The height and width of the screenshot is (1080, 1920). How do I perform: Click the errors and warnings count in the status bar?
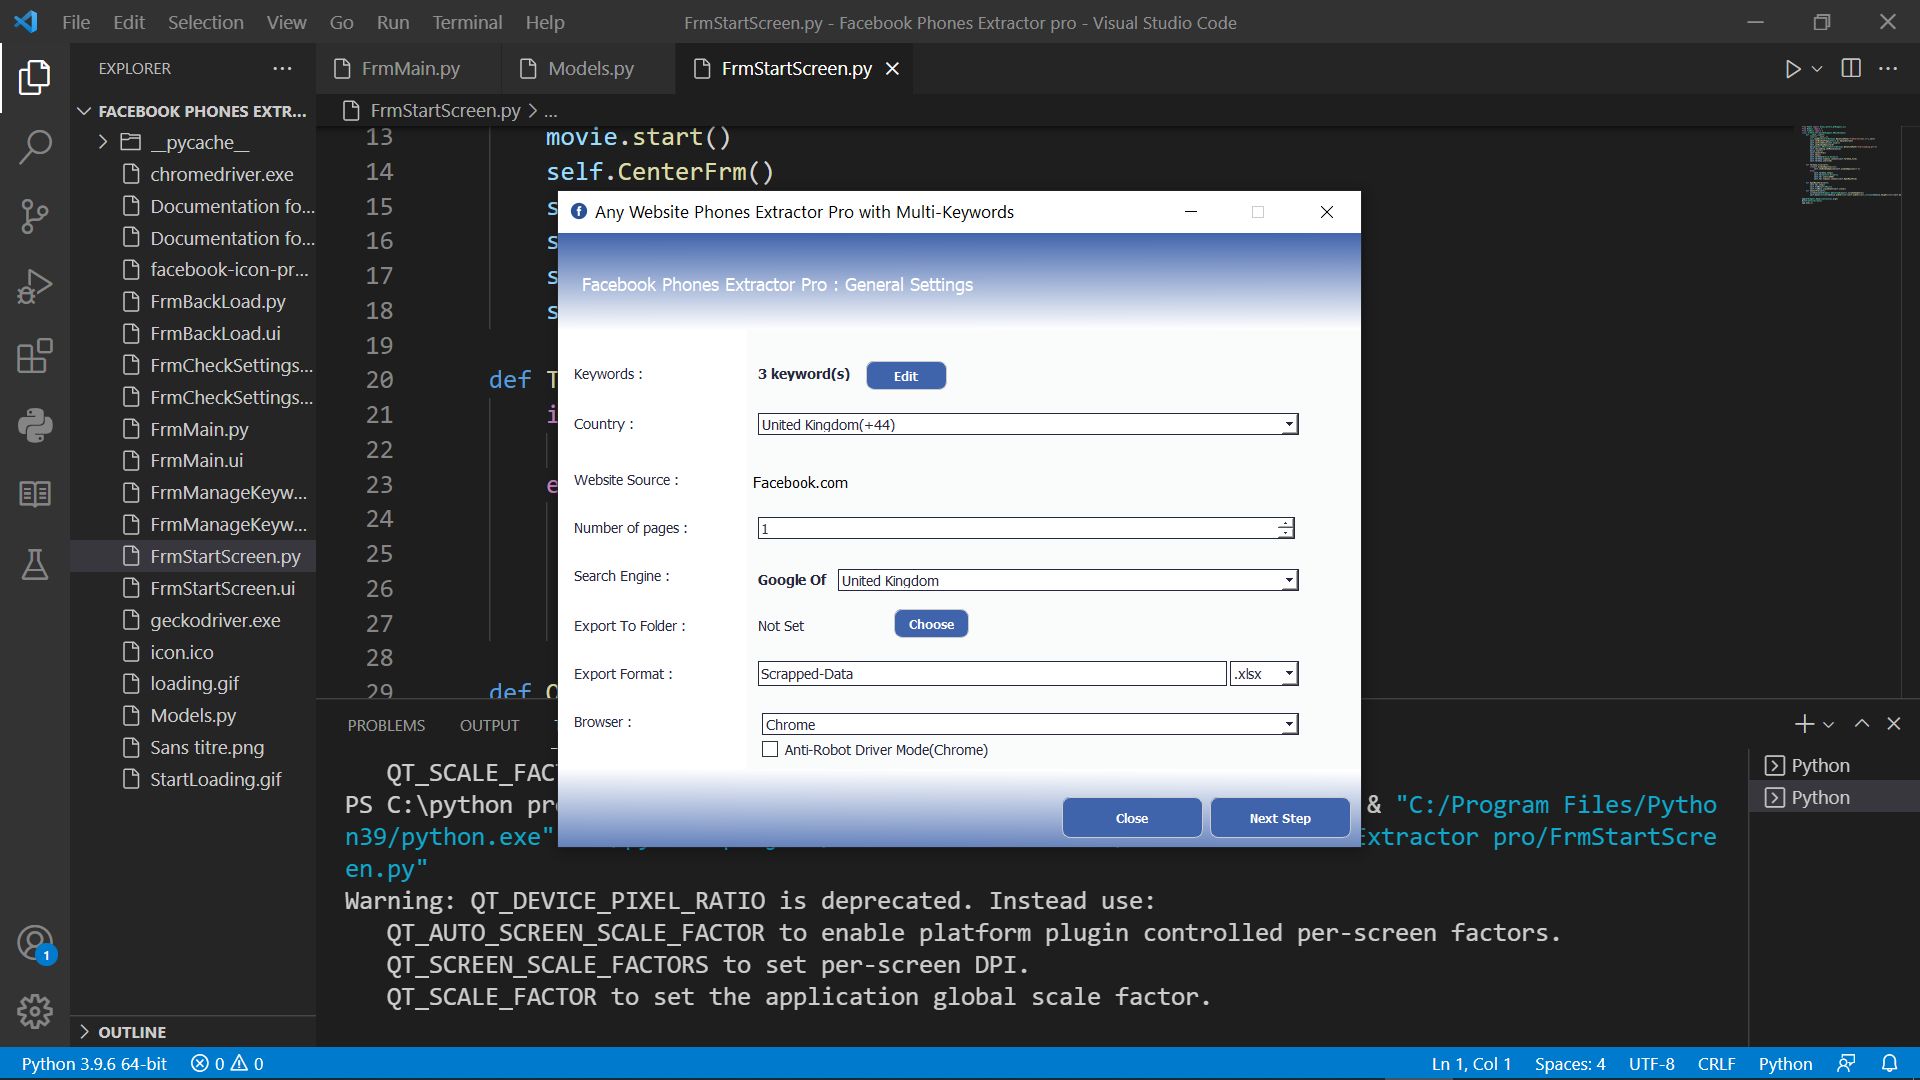click(x=227, y=1064)
